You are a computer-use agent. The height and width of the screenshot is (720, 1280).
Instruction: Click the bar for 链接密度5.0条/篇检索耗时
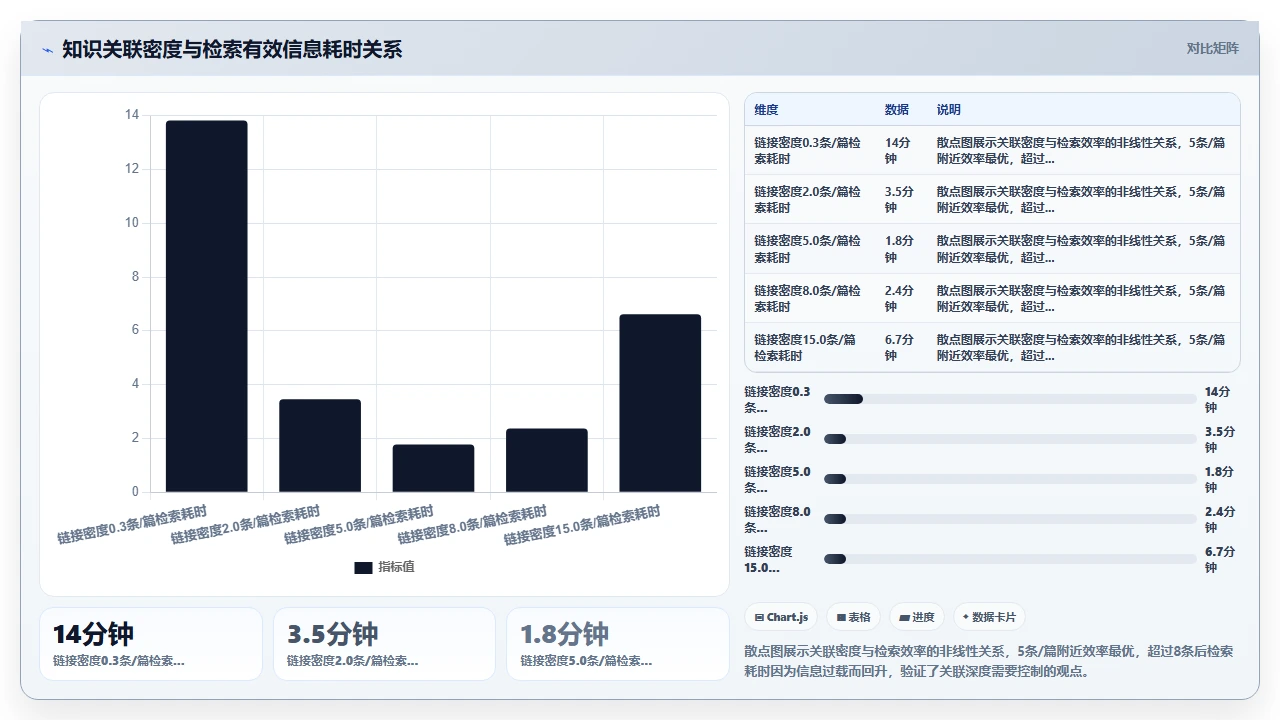tap(433, 468)
